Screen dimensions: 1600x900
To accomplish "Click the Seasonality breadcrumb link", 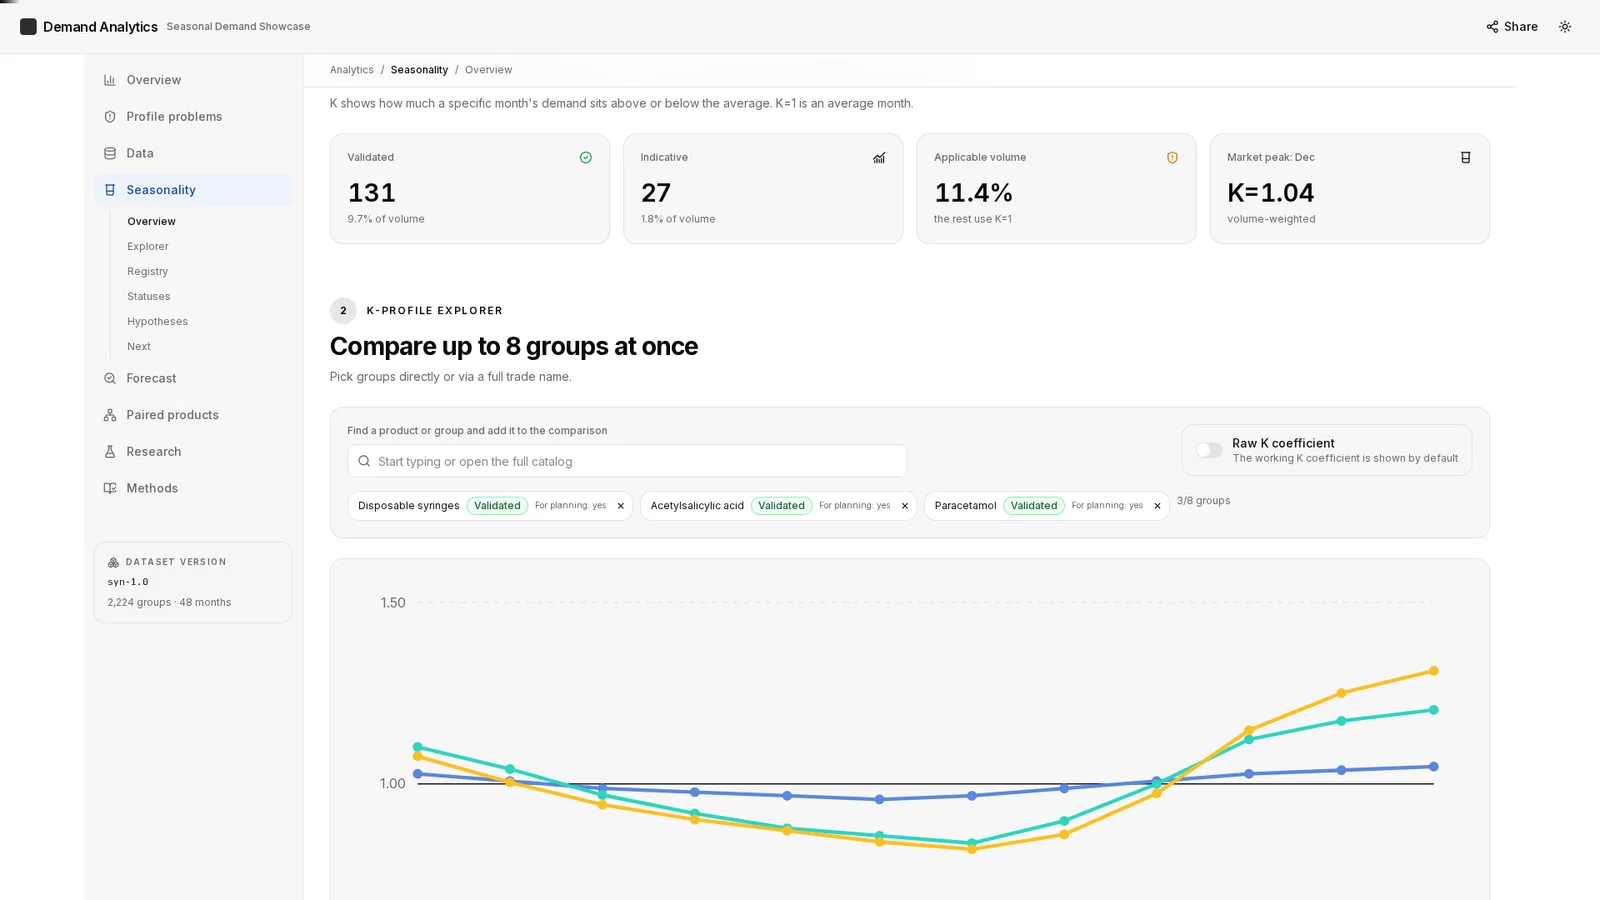I will 419,70.
